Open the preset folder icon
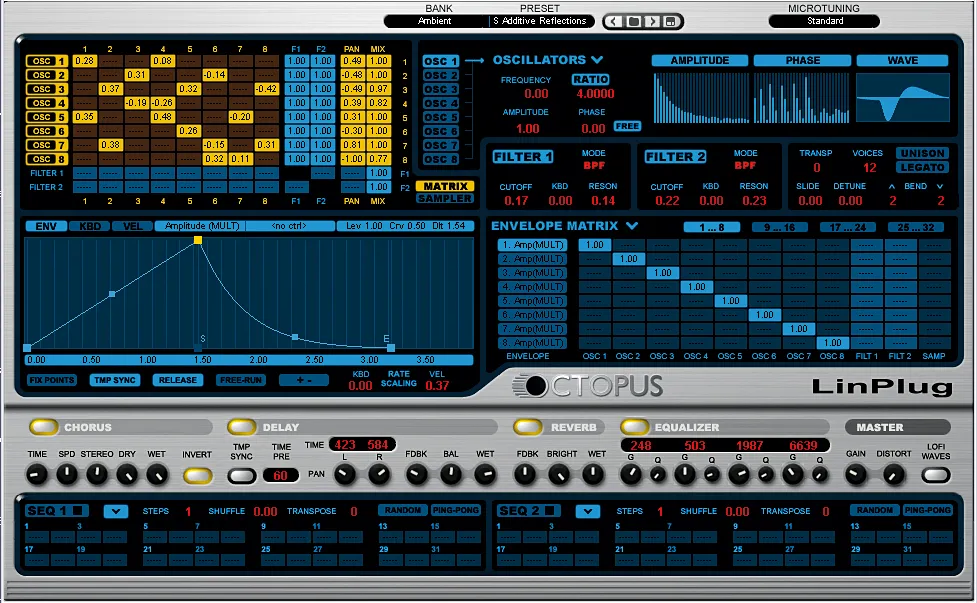Viewport: 977px width, 603px height. tap(633, 22)
